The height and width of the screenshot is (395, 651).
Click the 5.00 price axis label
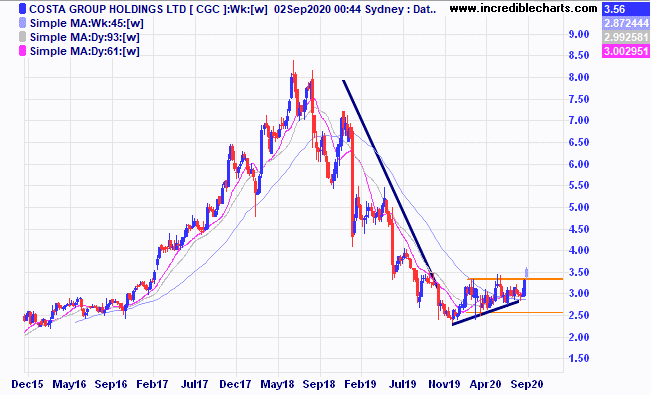(x=579, y=207)
